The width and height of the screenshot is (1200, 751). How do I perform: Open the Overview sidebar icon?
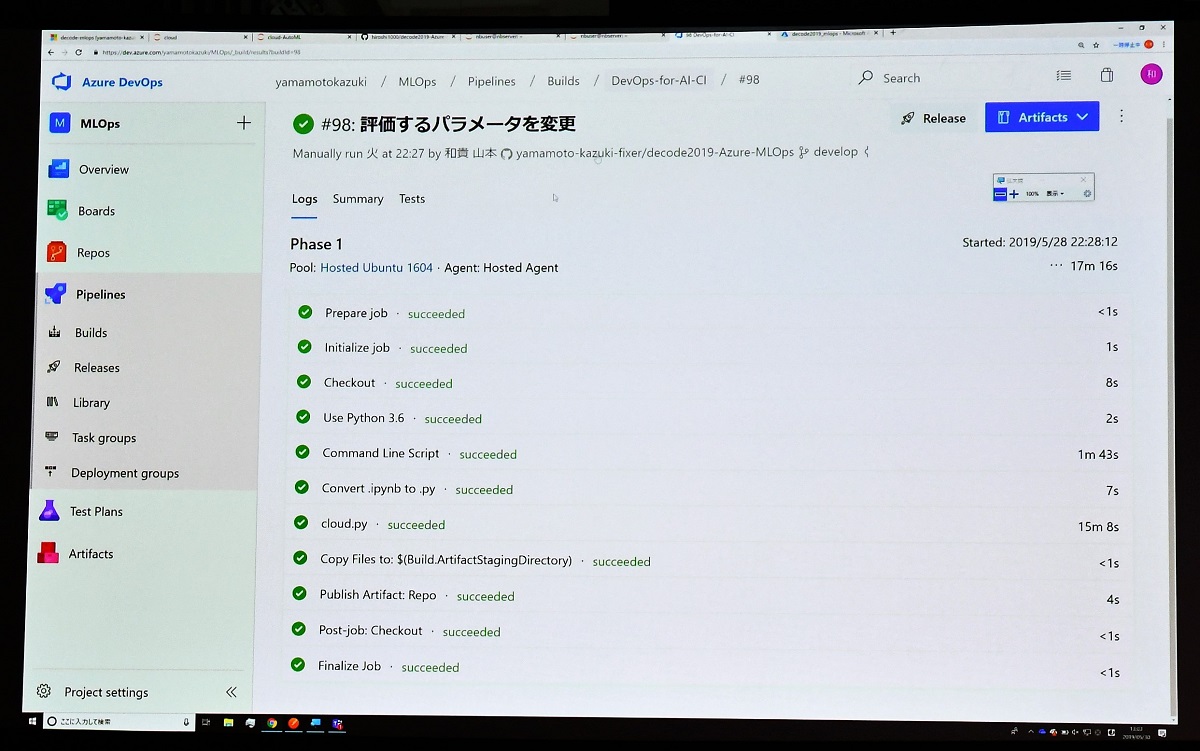(59, 169)
